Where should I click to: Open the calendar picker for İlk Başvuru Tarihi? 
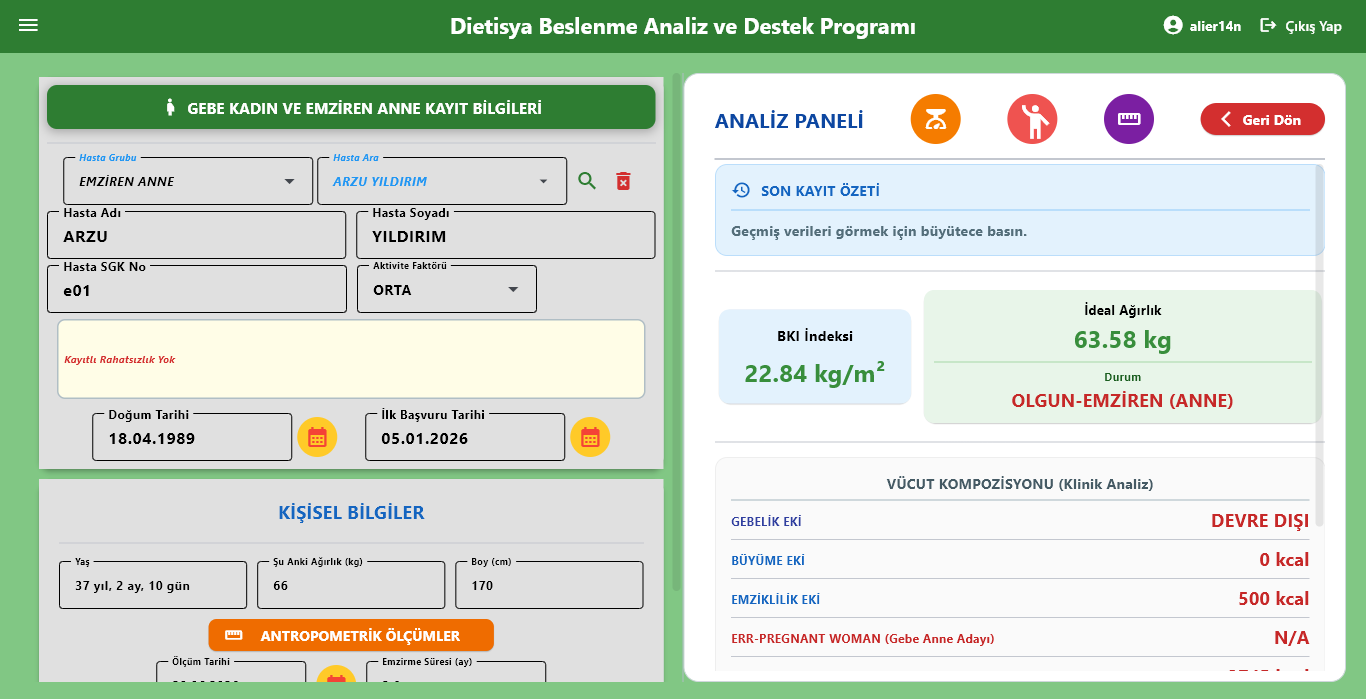pos(590,437)
